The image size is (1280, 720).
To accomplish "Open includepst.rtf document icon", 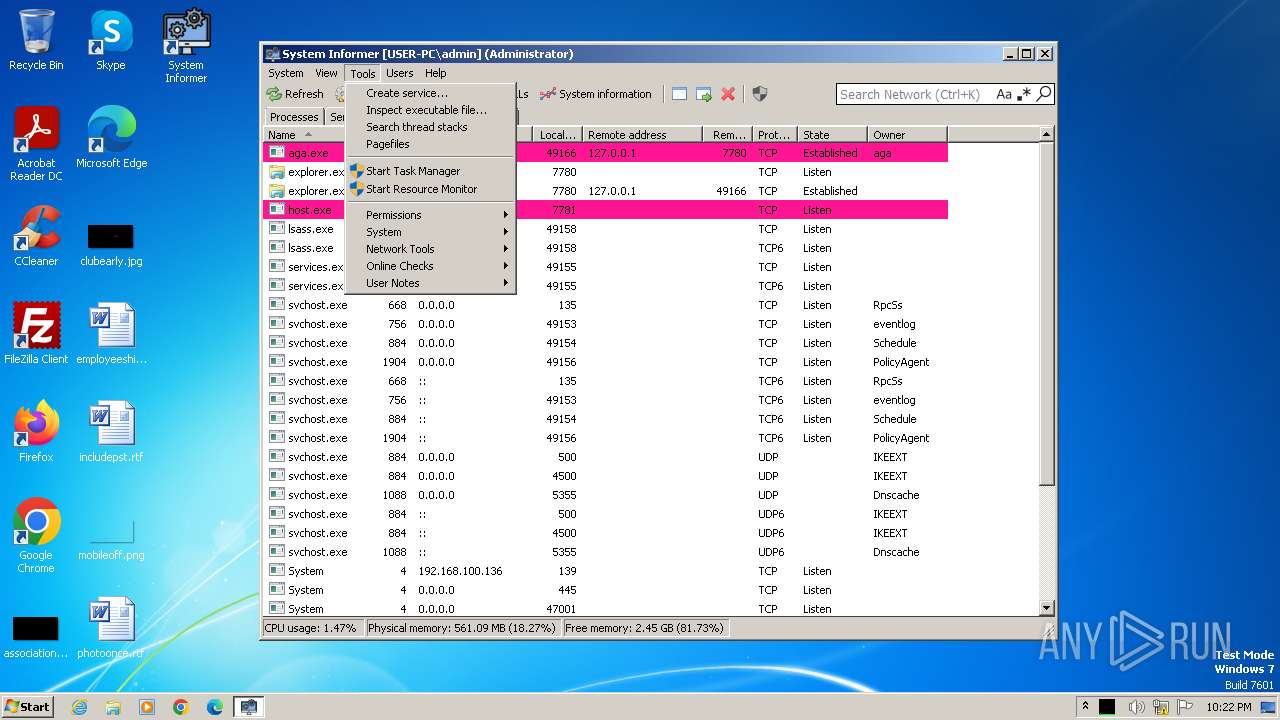I will [111, 431].
